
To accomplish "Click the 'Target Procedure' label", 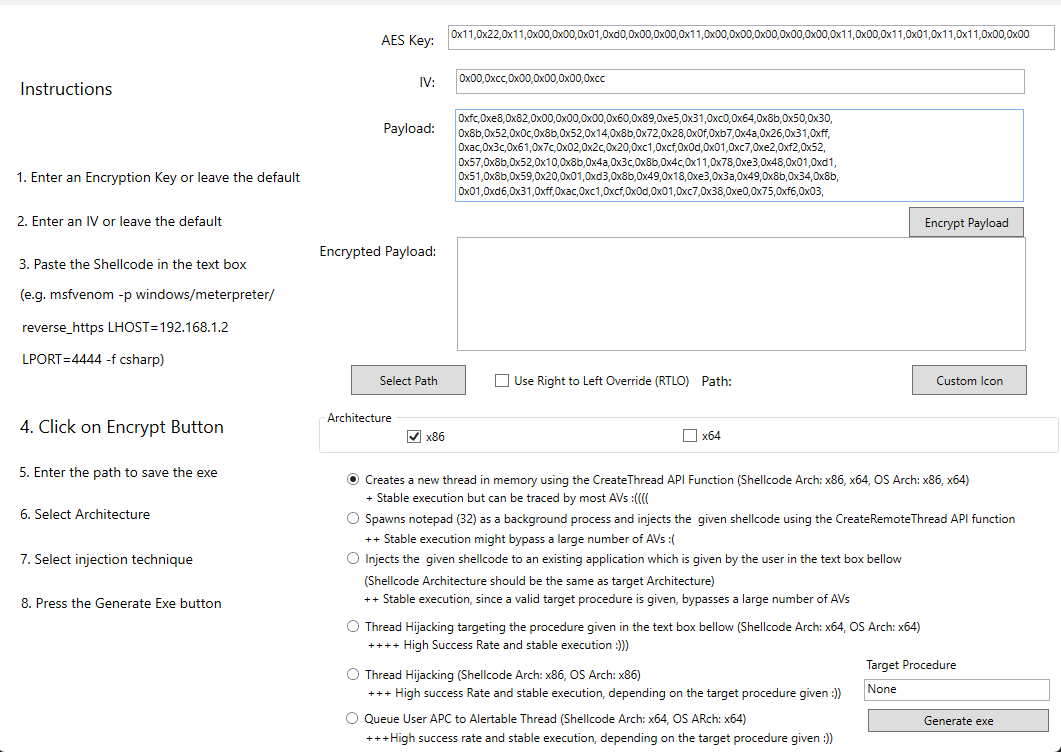I will pos(911,665).
